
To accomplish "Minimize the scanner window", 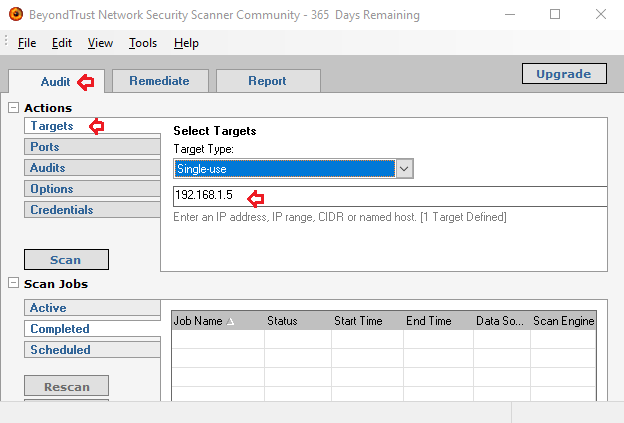I will point(510,14).
